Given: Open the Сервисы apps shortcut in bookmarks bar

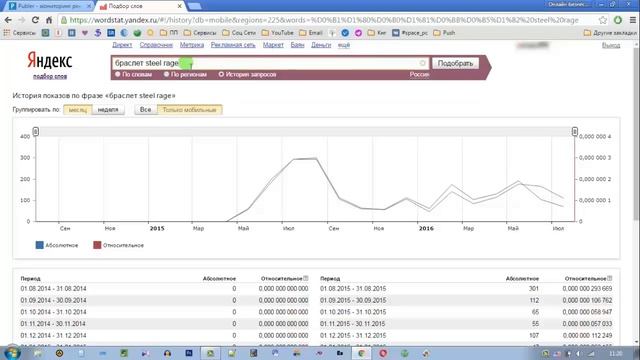Looking at the screenshot, I should coord(20,33).
